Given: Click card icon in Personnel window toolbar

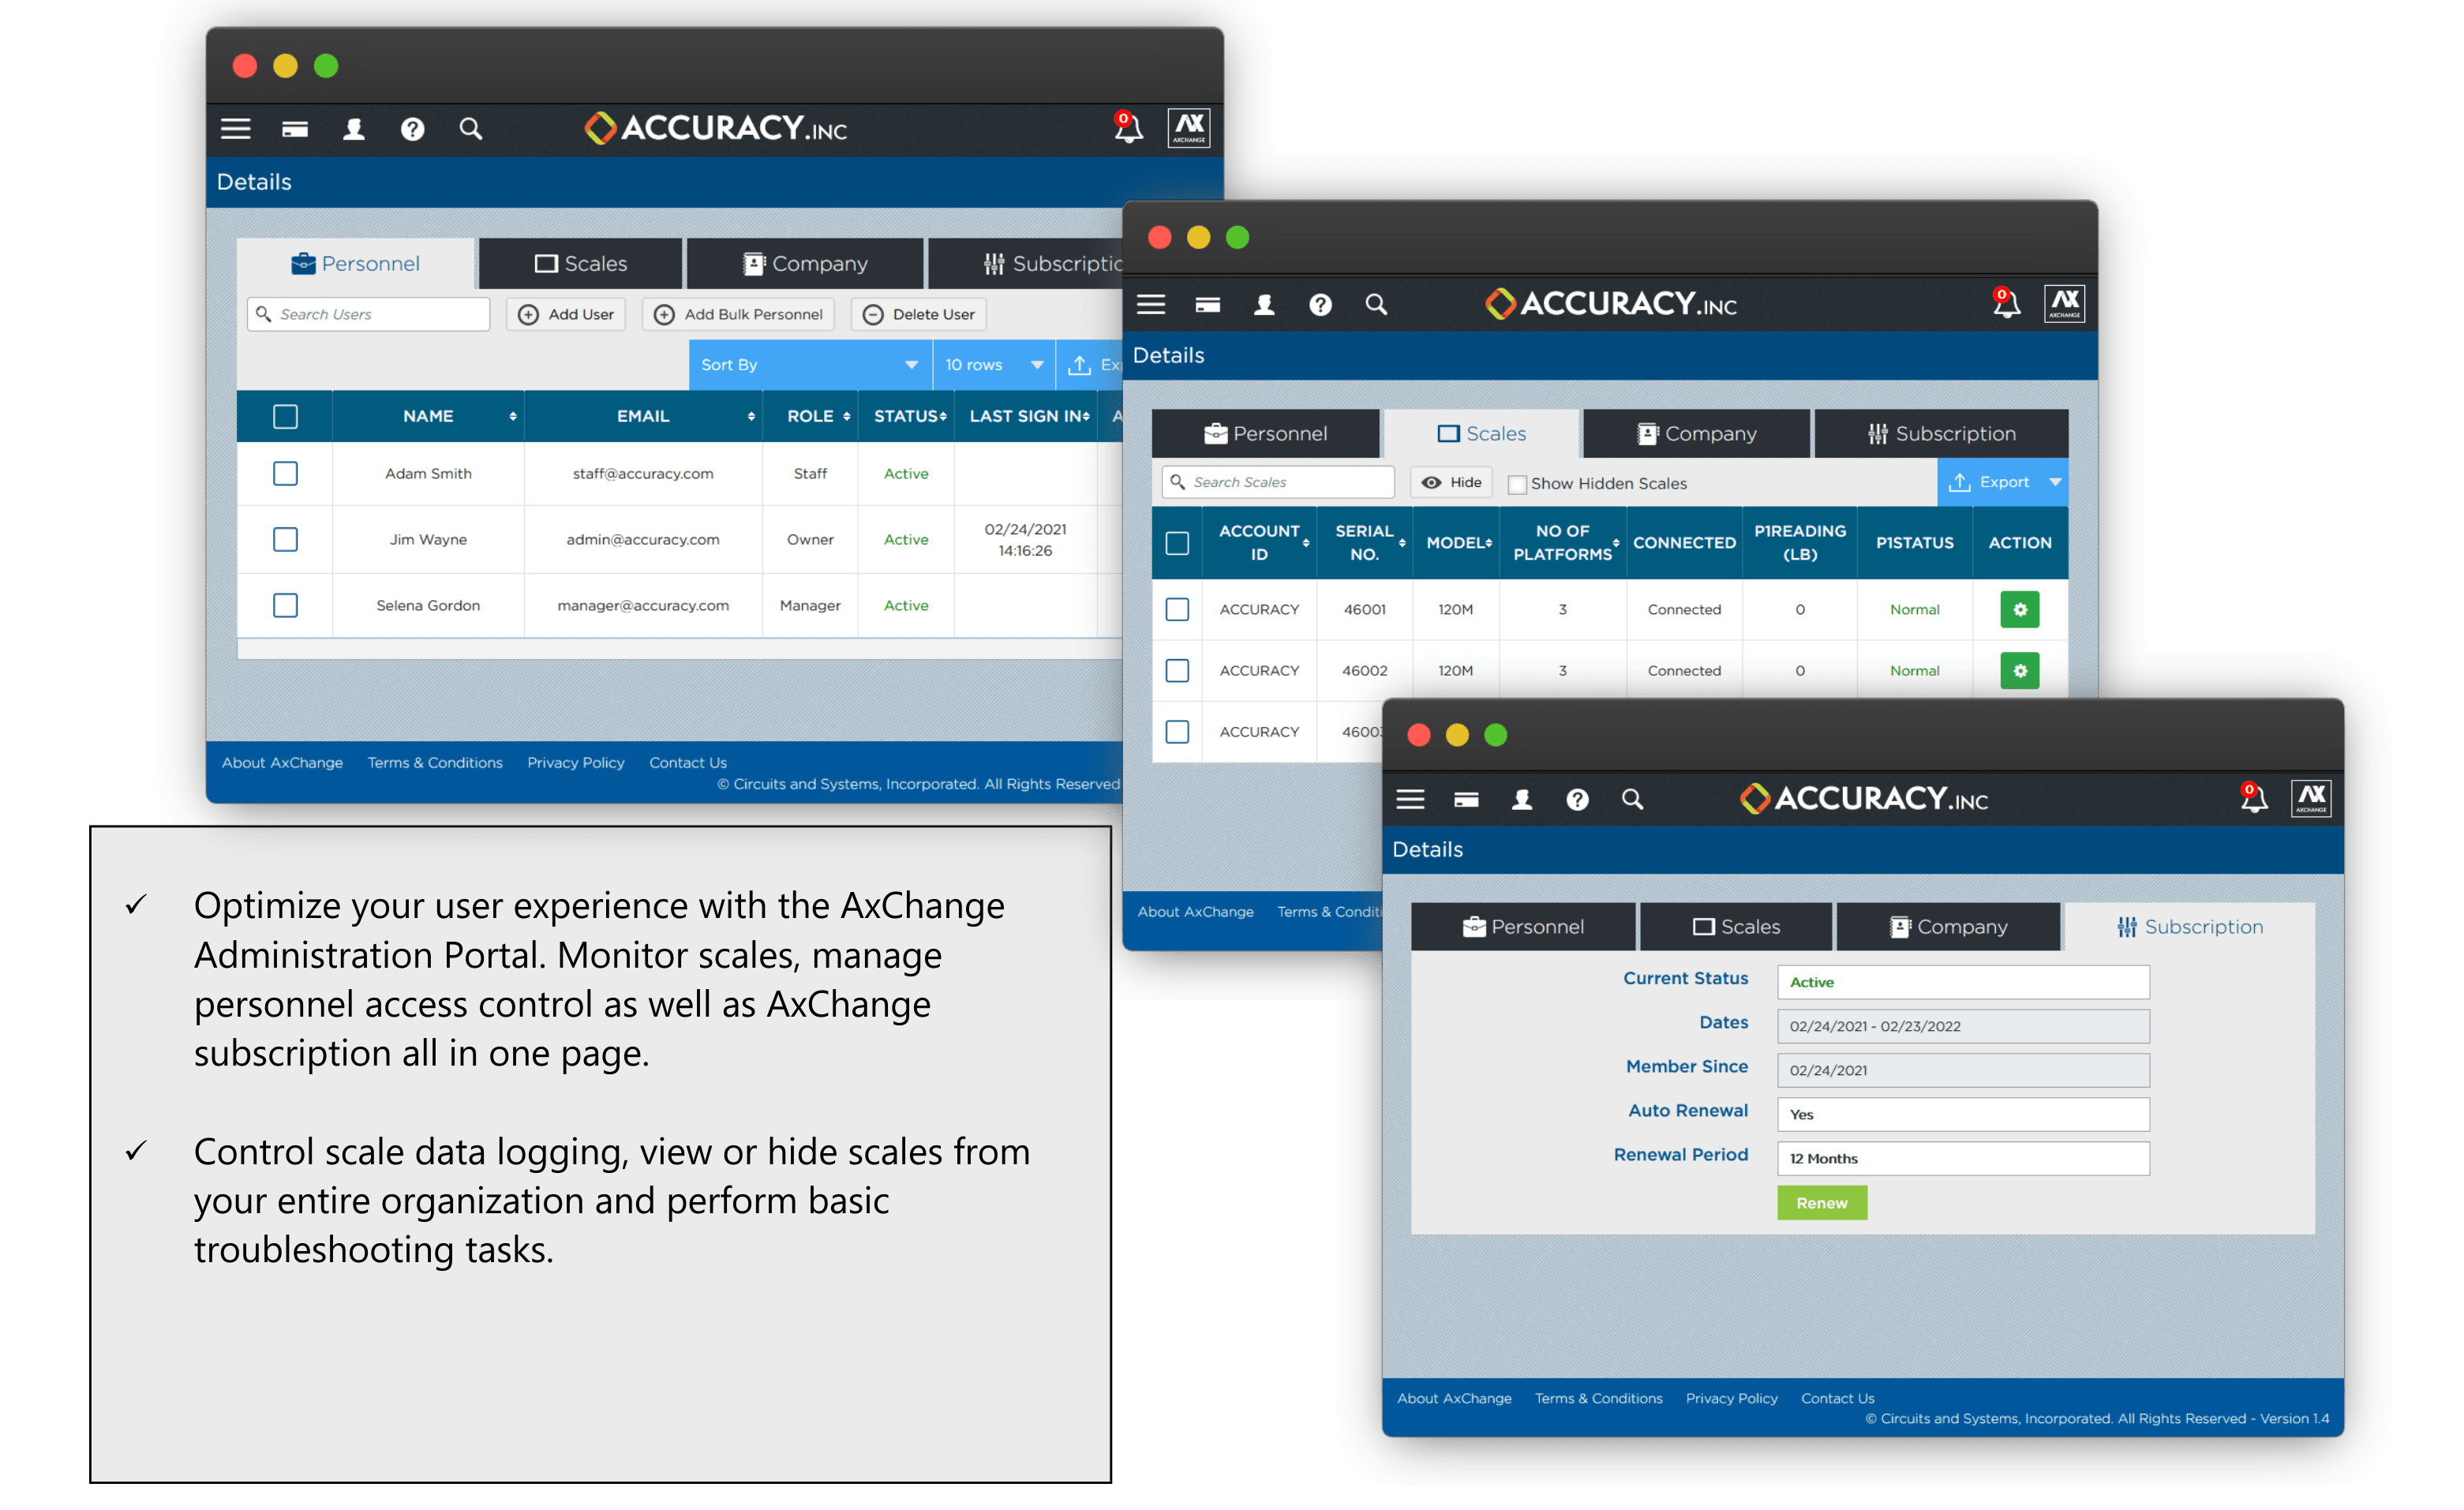Looking at the screenshot, I should (295, 129).
